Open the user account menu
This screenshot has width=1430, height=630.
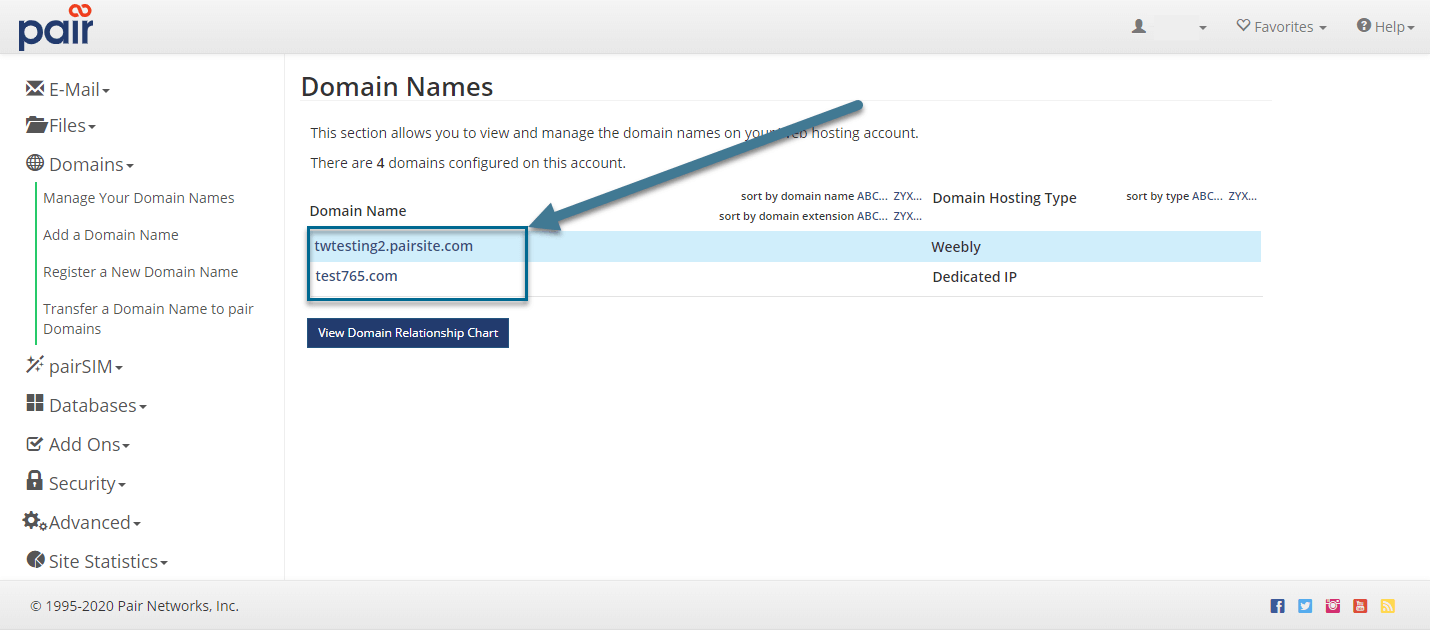coord(1169,27)
